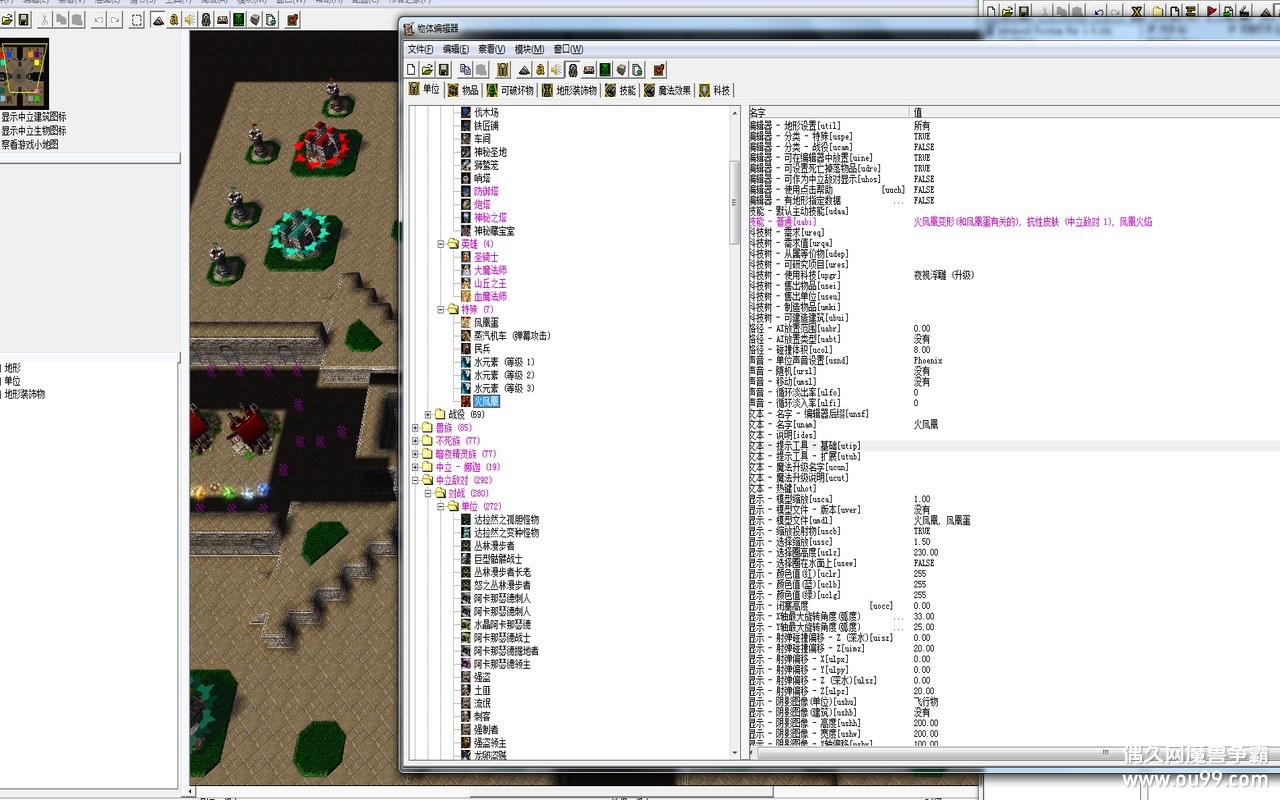The height and width of the screenshot is (800, 1280).
Task: Open the 文件(F) menu
Action: [421, 49]
